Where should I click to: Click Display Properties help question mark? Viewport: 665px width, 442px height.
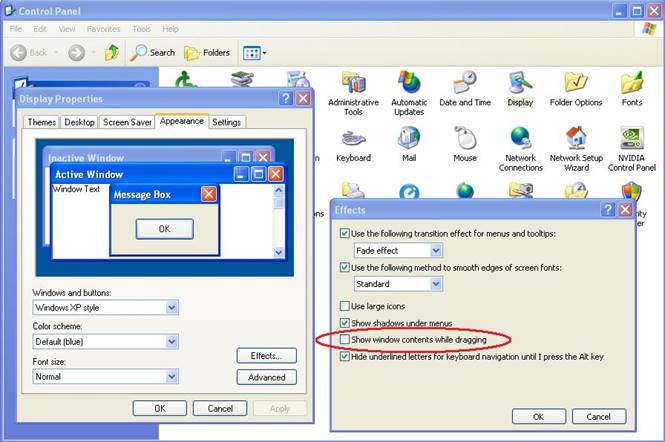coord(286,98)
